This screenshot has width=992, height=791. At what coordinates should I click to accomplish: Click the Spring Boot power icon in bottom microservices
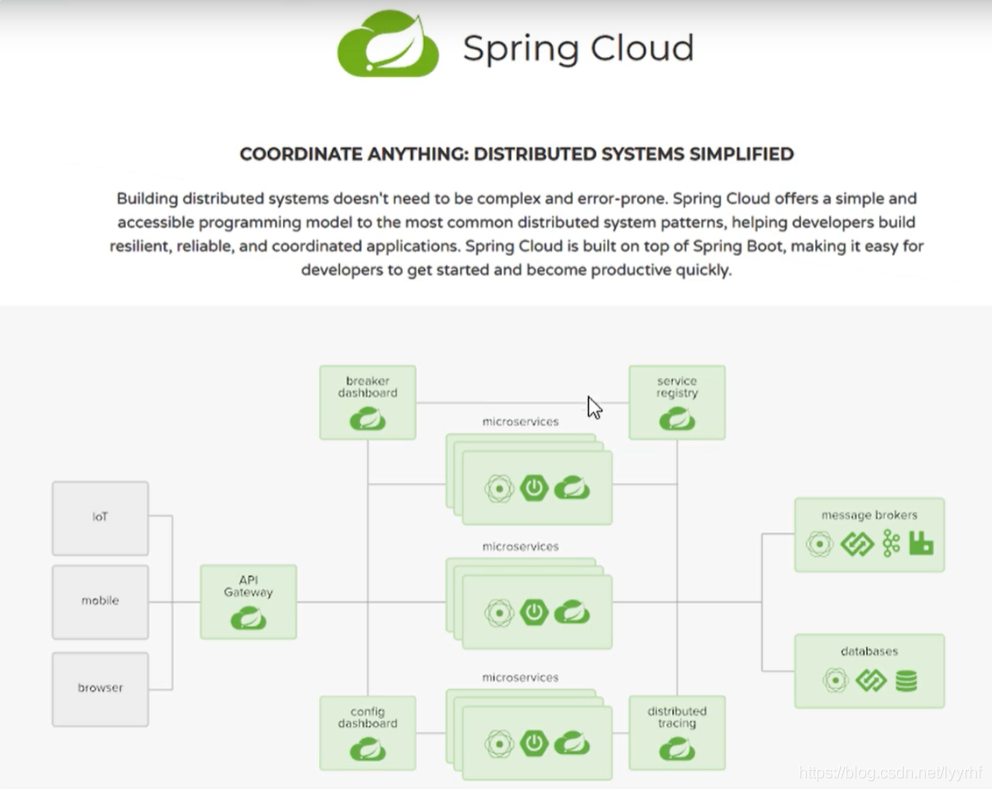(534, 743)
